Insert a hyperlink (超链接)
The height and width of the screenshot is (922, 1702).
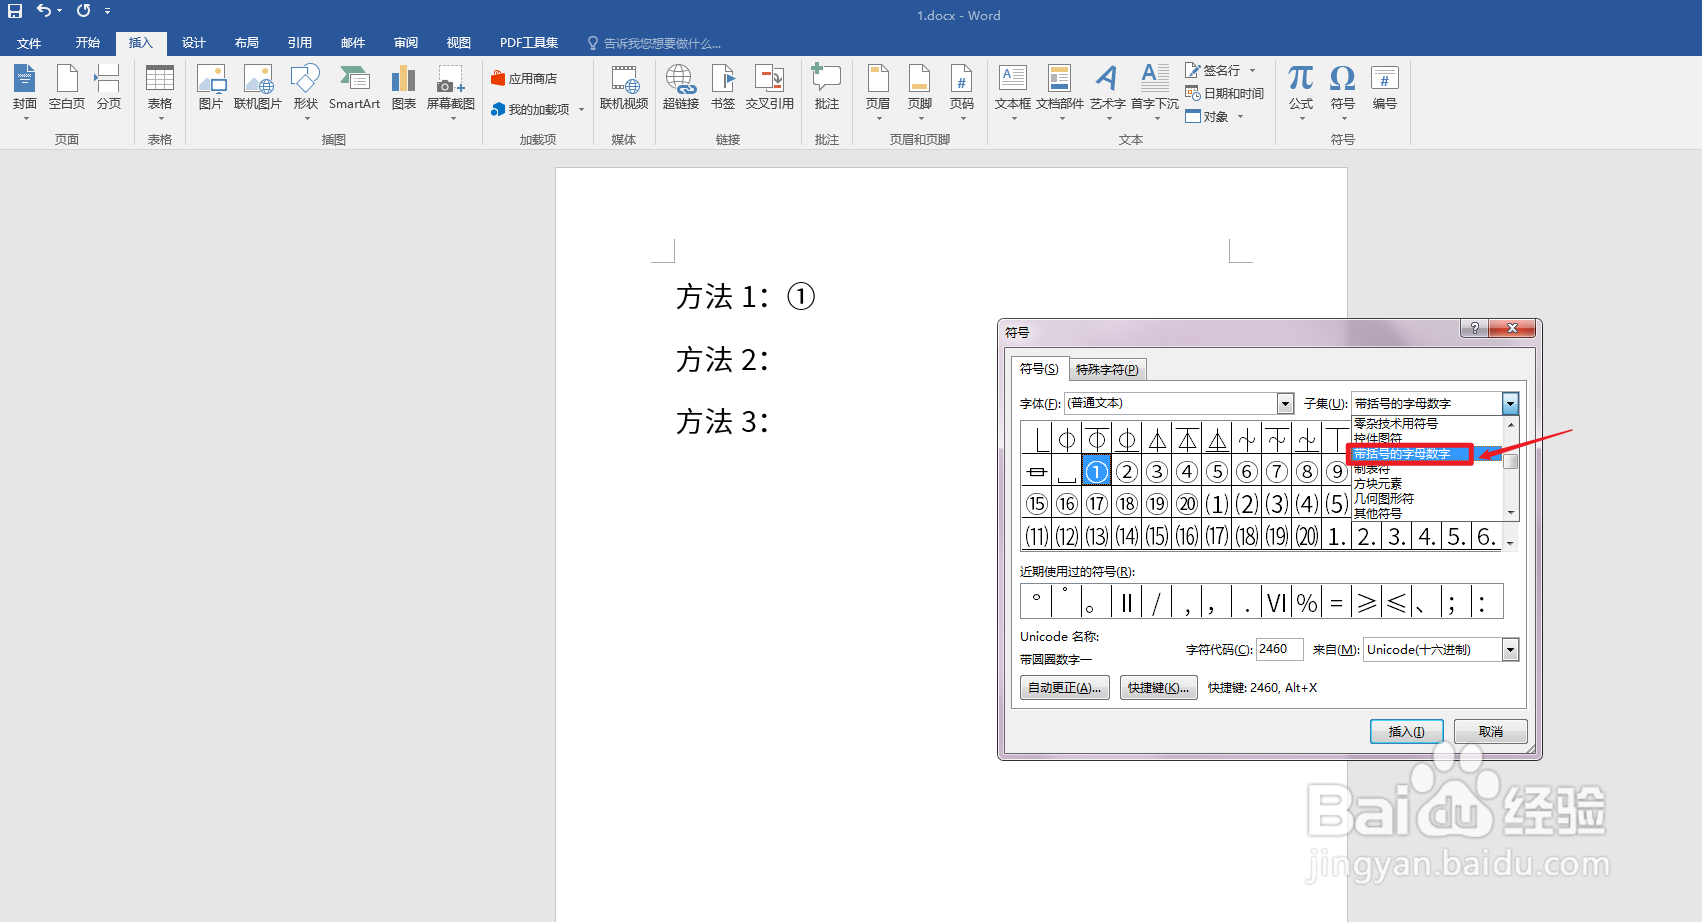(681, 88)
